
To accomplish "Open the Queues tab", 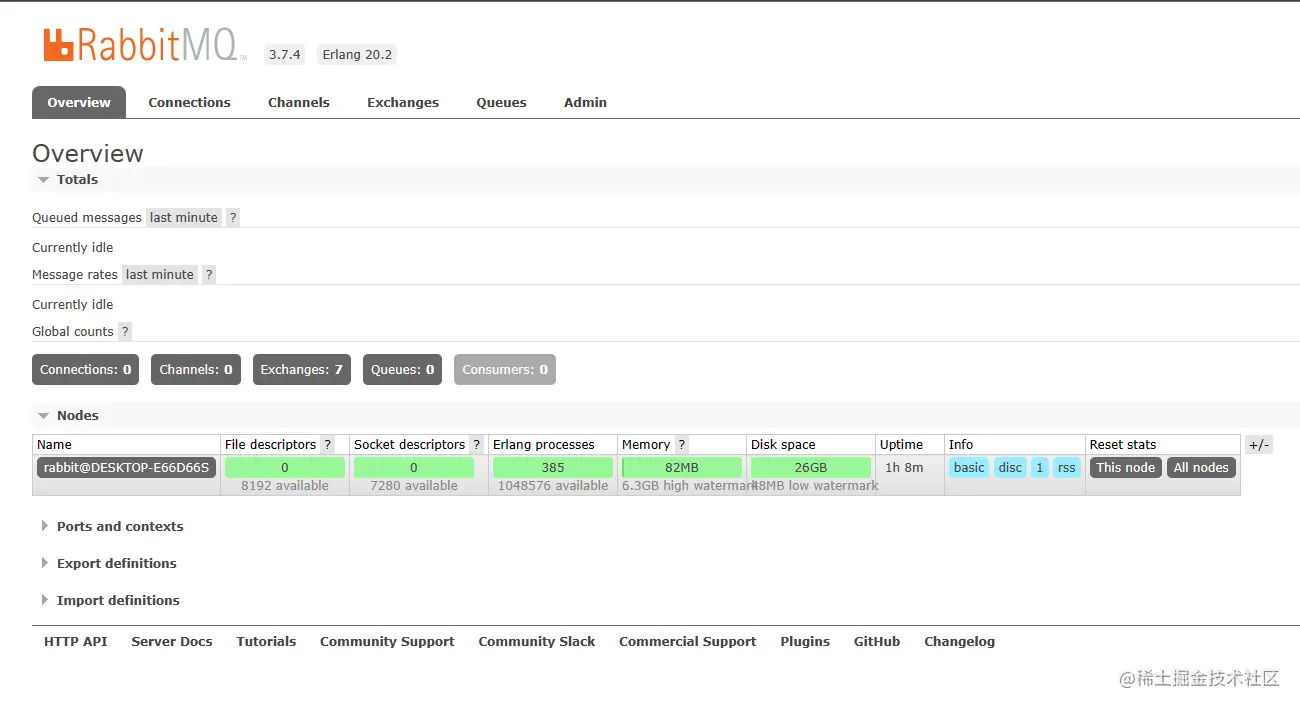I will [501, 103].
